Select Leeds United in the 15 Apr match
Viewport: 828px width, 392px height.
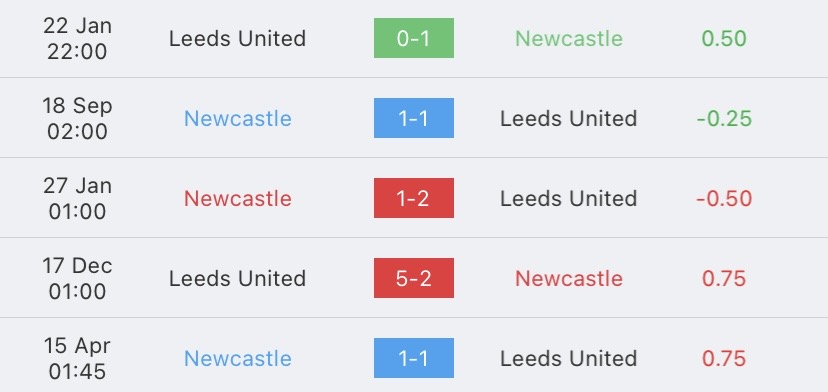tap(569, 359)
